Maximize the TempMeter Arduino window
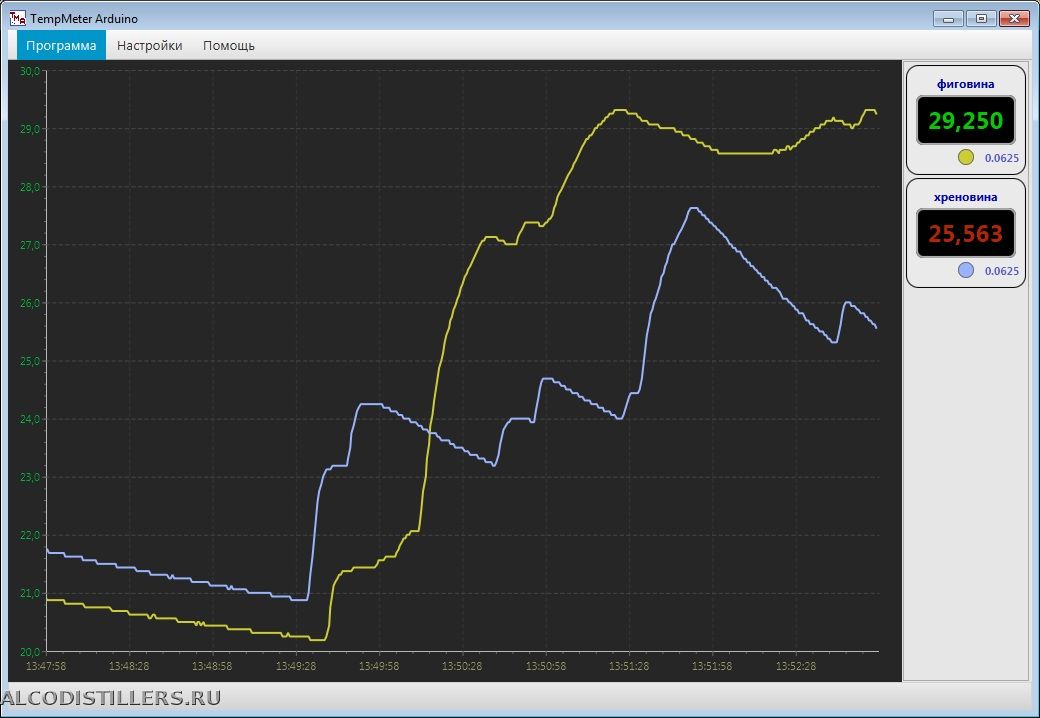Screen dimensions: 1040x718 [x=981, y=19]
